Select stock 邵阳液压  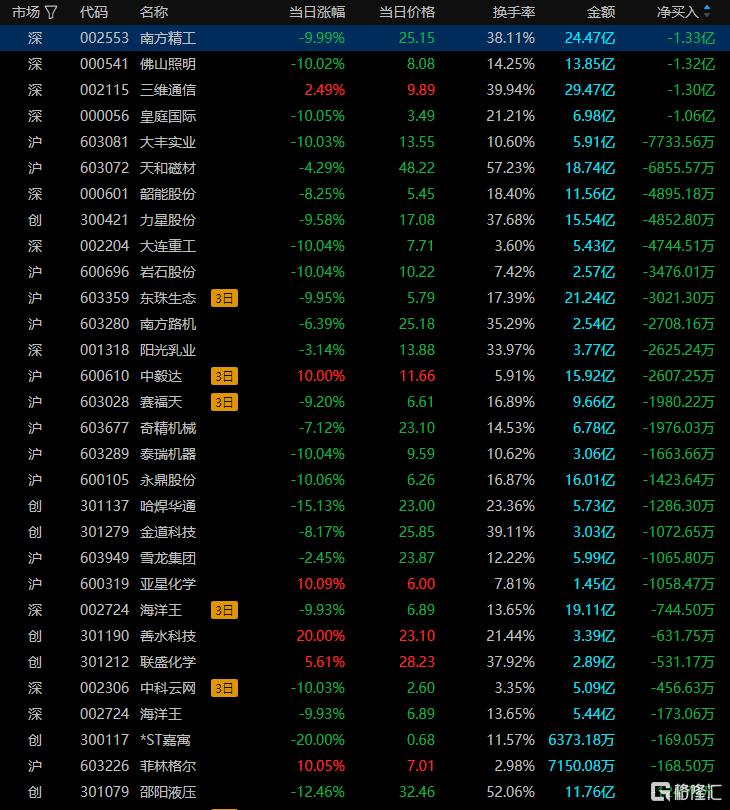(x=168, y=792)
